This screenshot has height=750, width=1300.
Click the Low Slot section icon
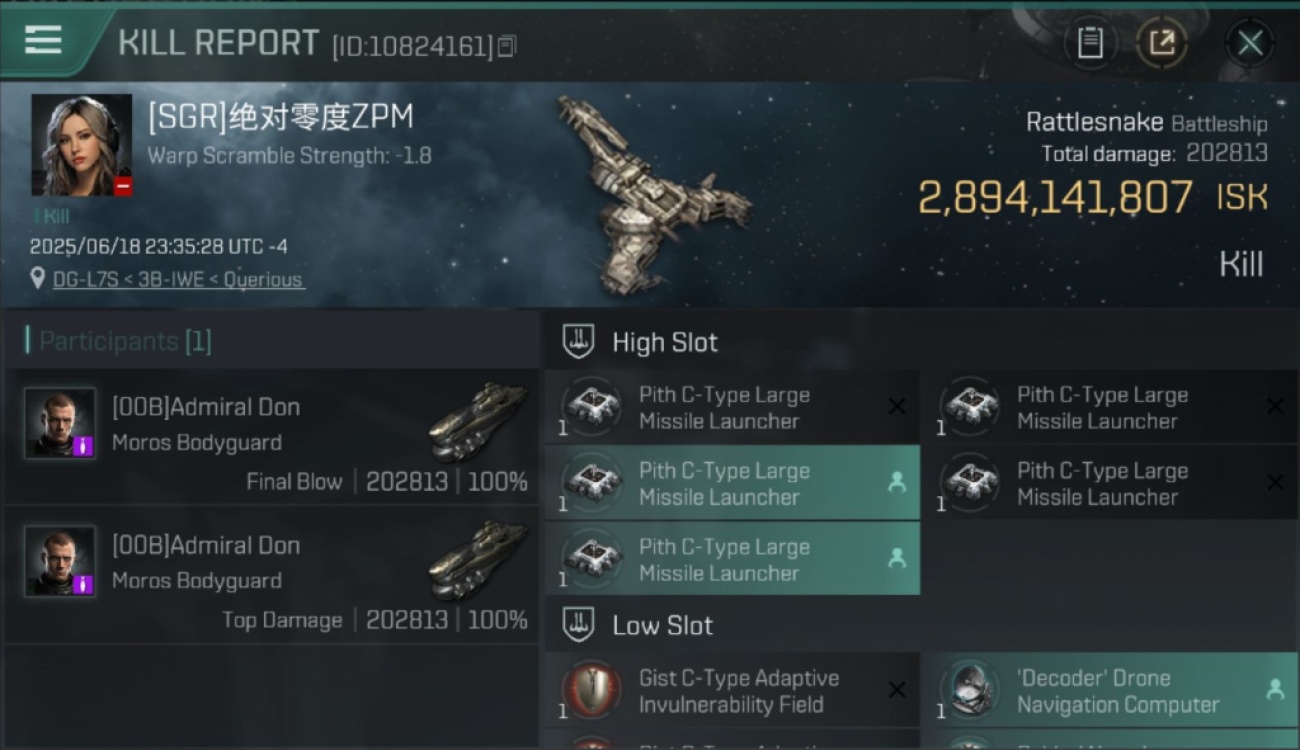[x=578, y=625]
